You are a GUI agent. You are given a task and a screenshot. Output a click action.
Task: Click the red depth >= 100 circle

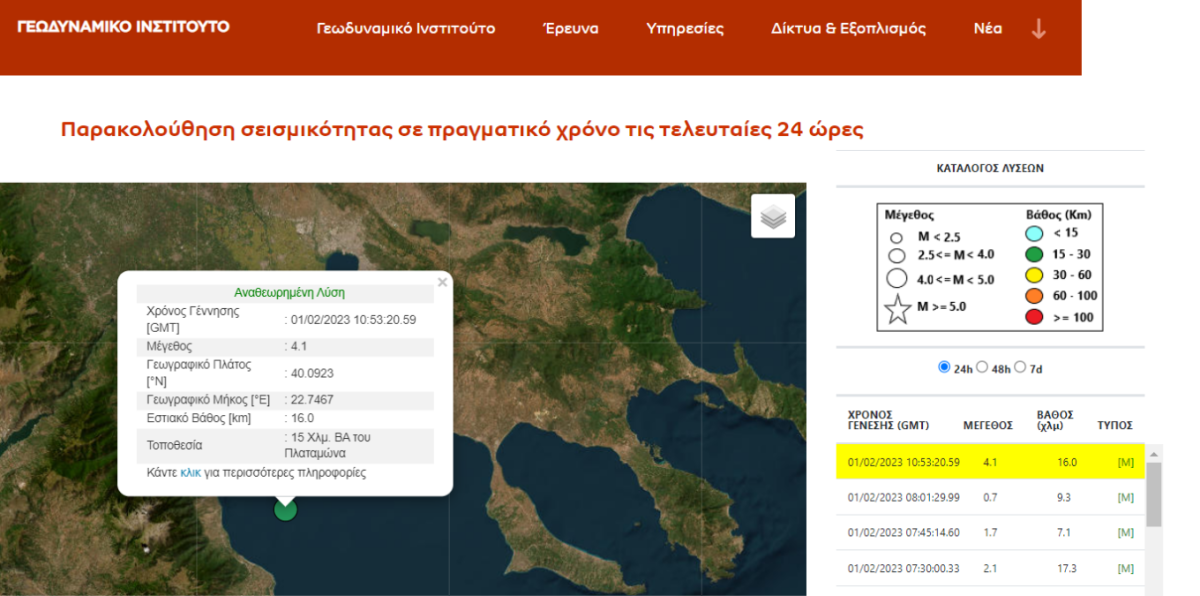point(1035,318)
